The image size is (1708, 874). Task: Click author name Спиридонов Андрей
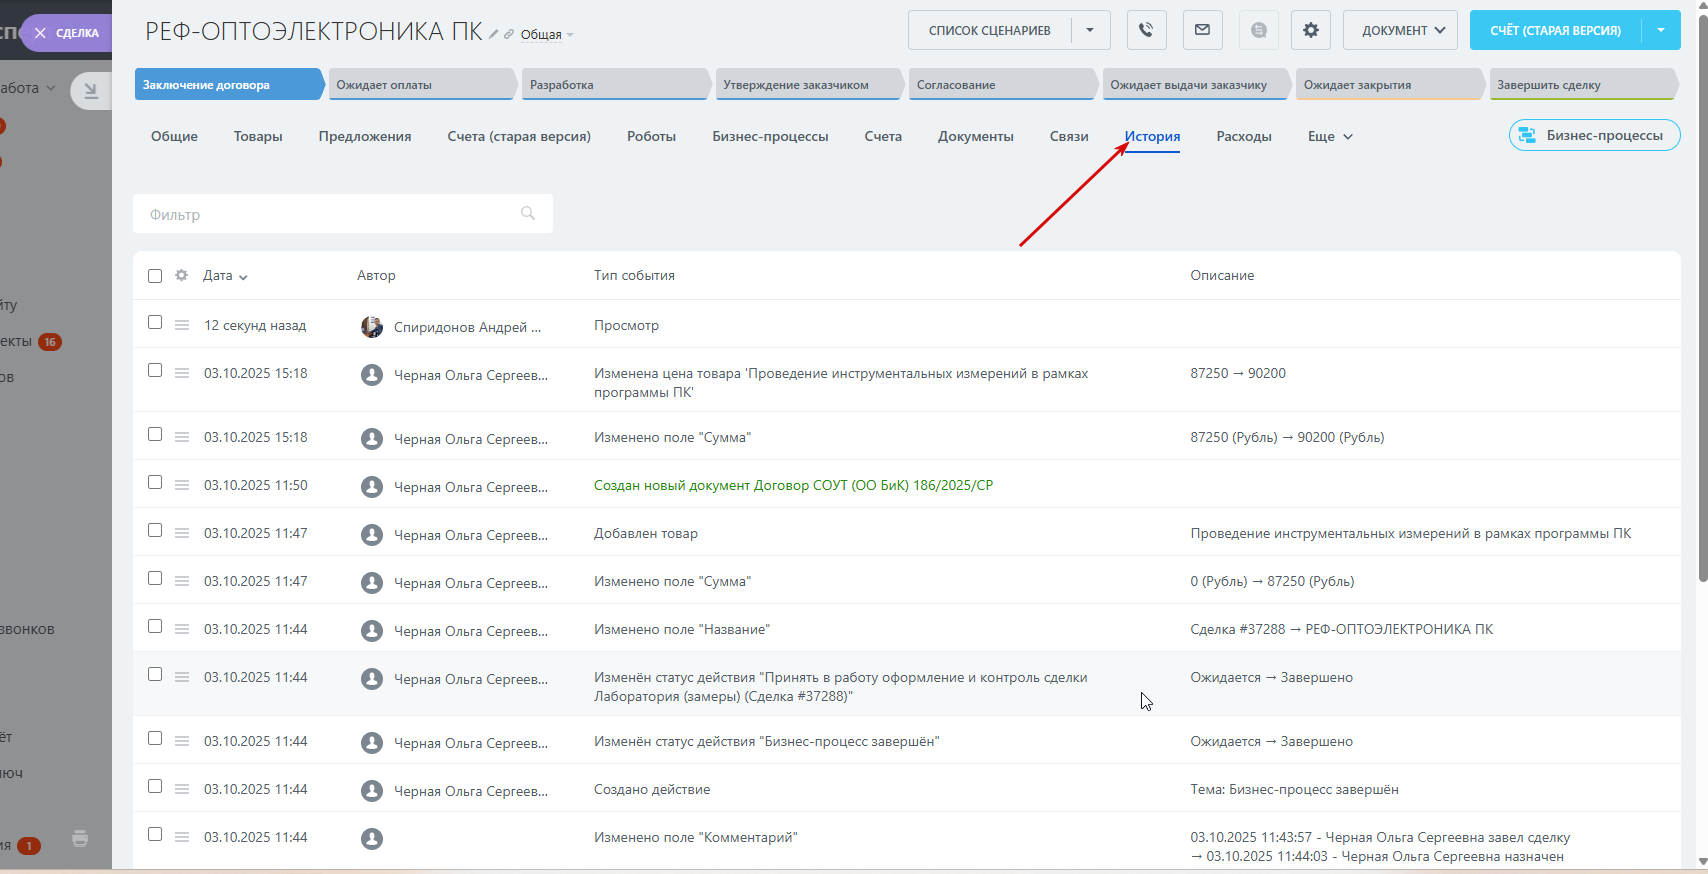click(x=467, y=327)
